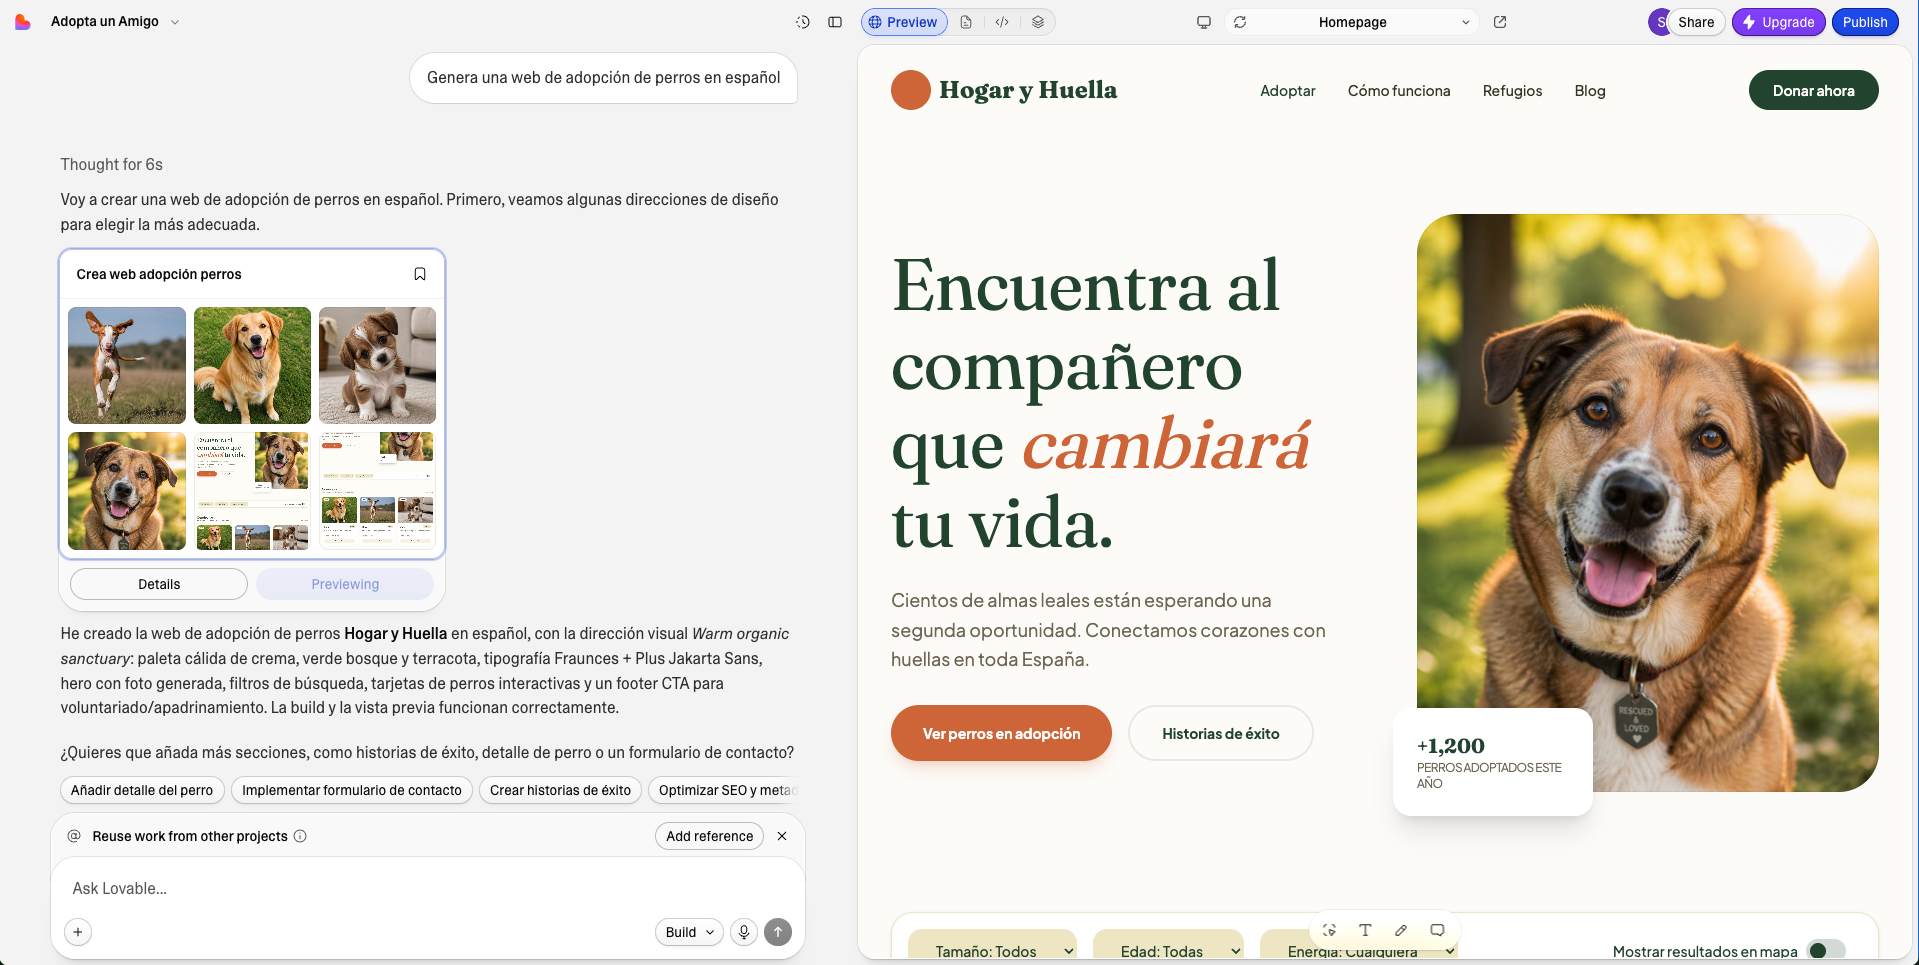Click the microphone voice input icon
The width and height of the screenshot is (1919, 965).
(744, 932)
